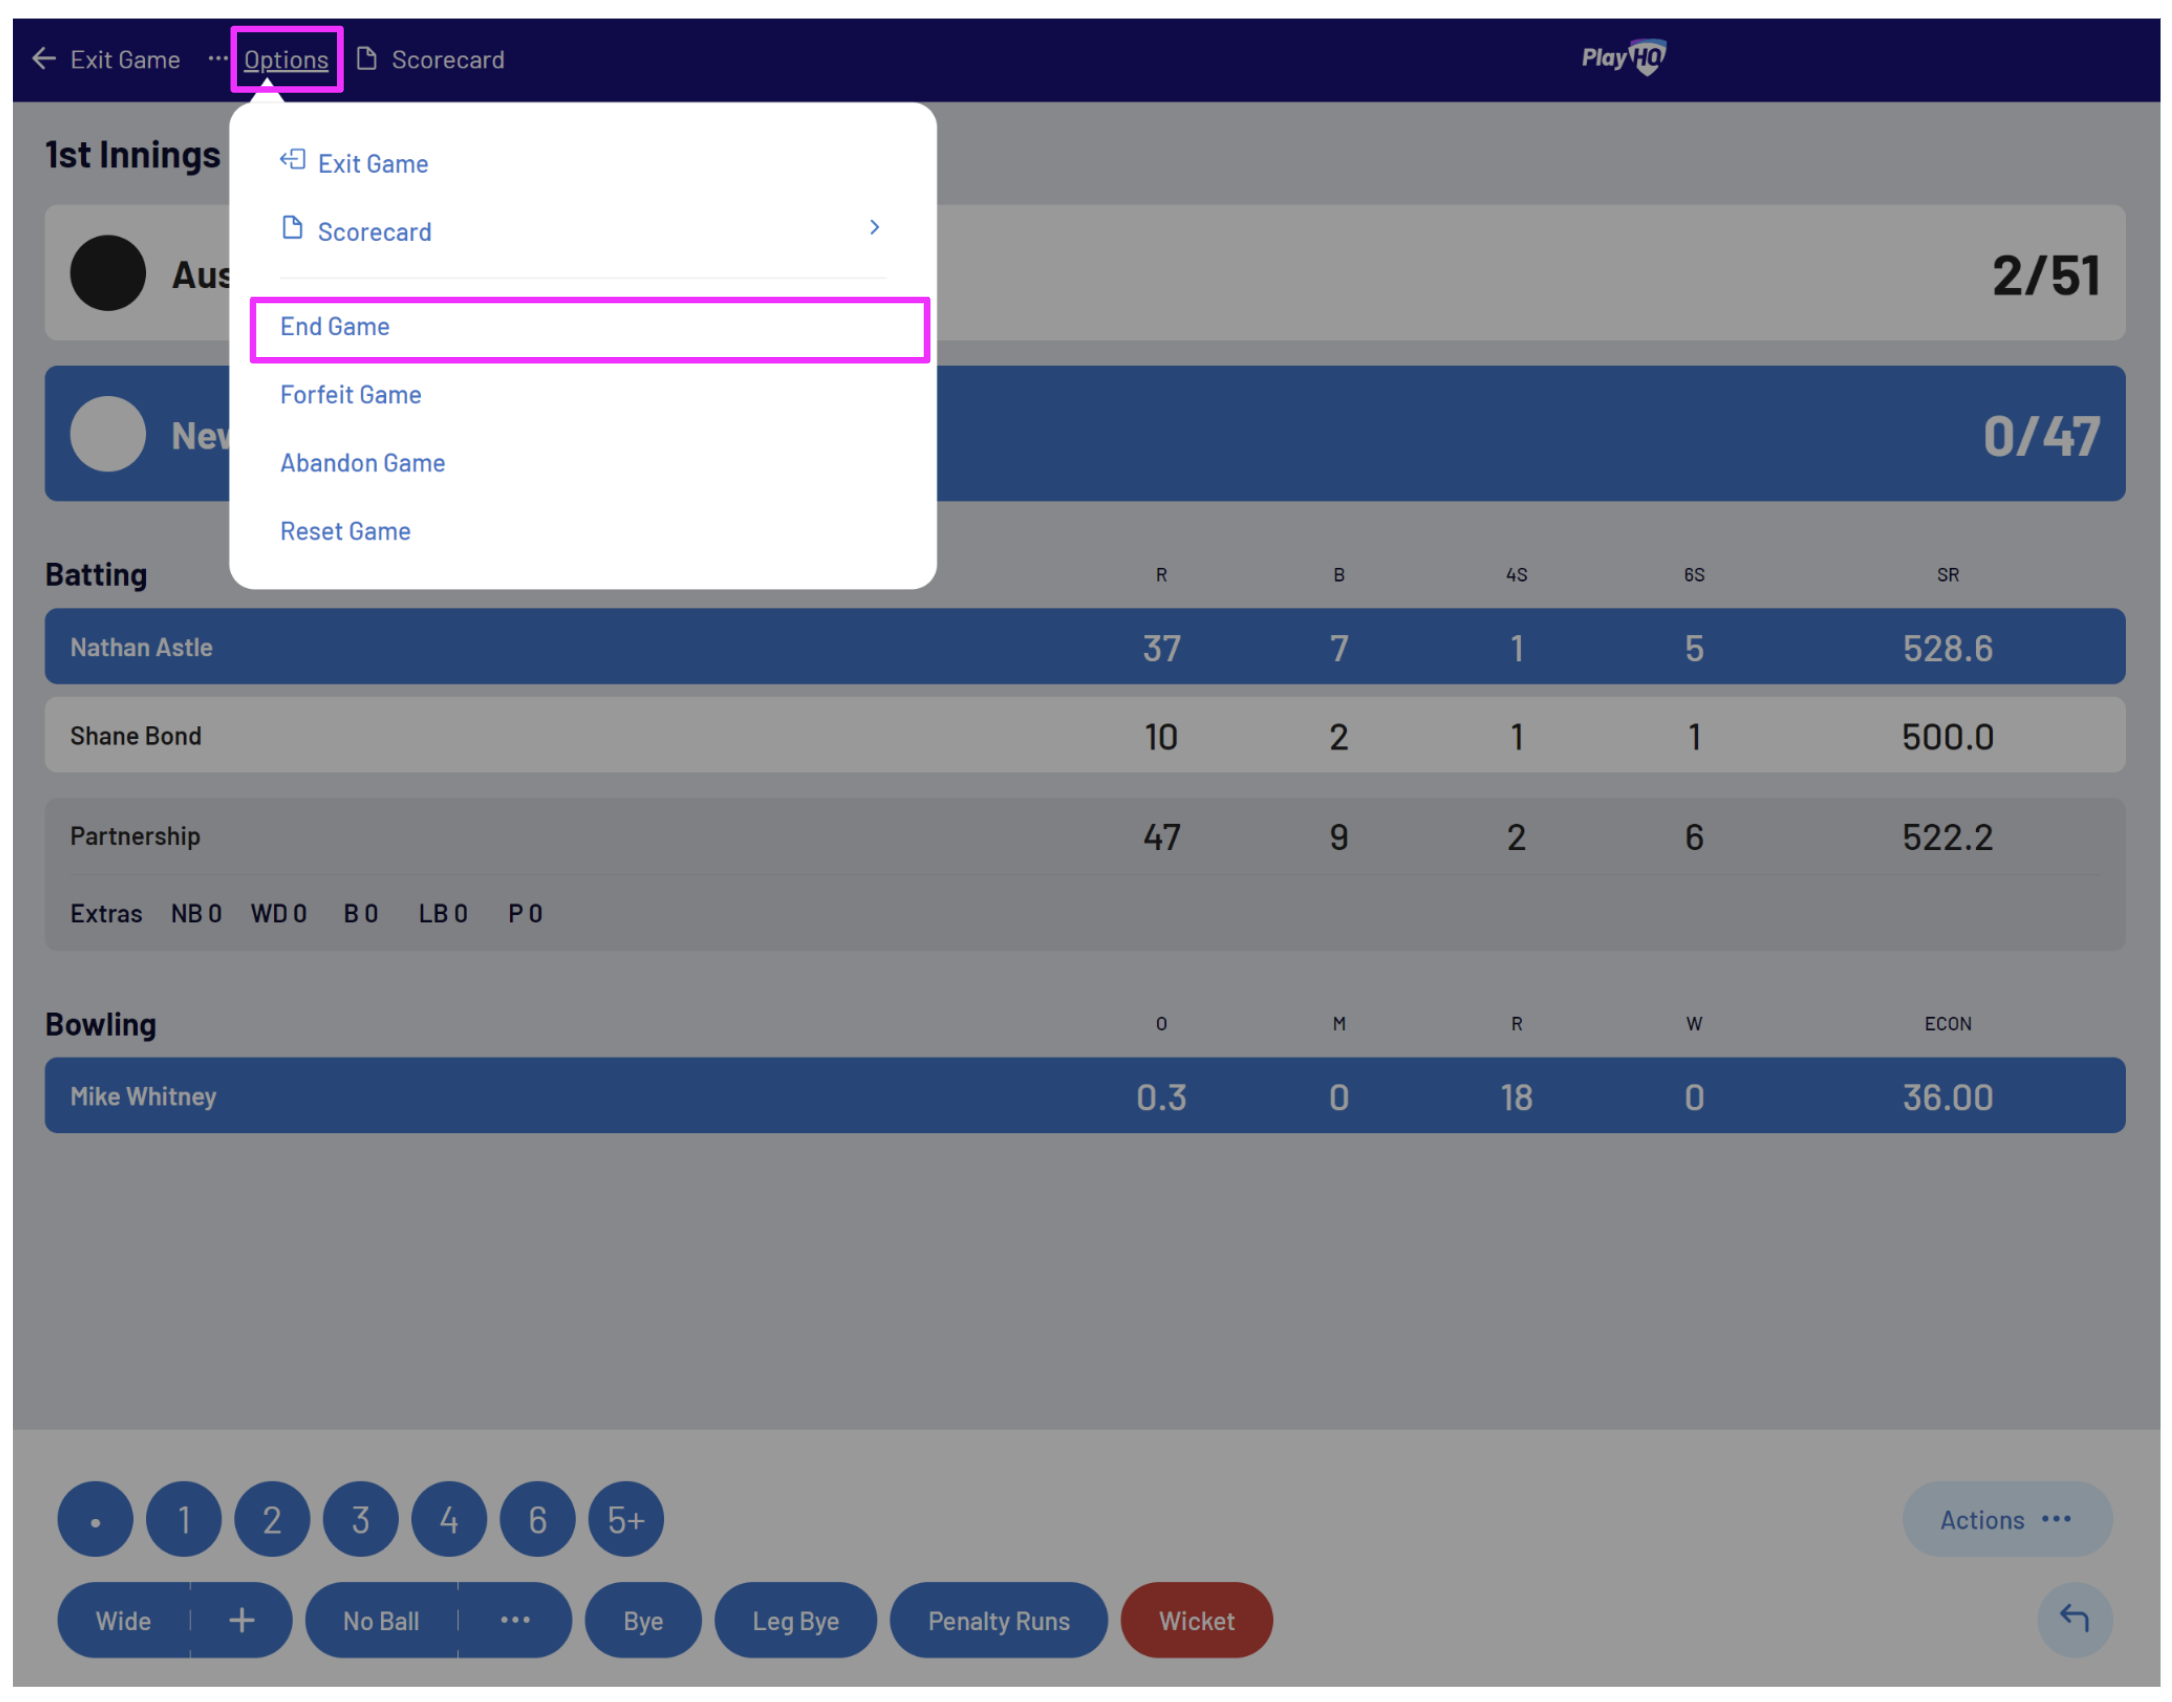2172x1702 pixels.
Task: Open the Options dropdown in top bar
Action: click(x=286, y=60)
